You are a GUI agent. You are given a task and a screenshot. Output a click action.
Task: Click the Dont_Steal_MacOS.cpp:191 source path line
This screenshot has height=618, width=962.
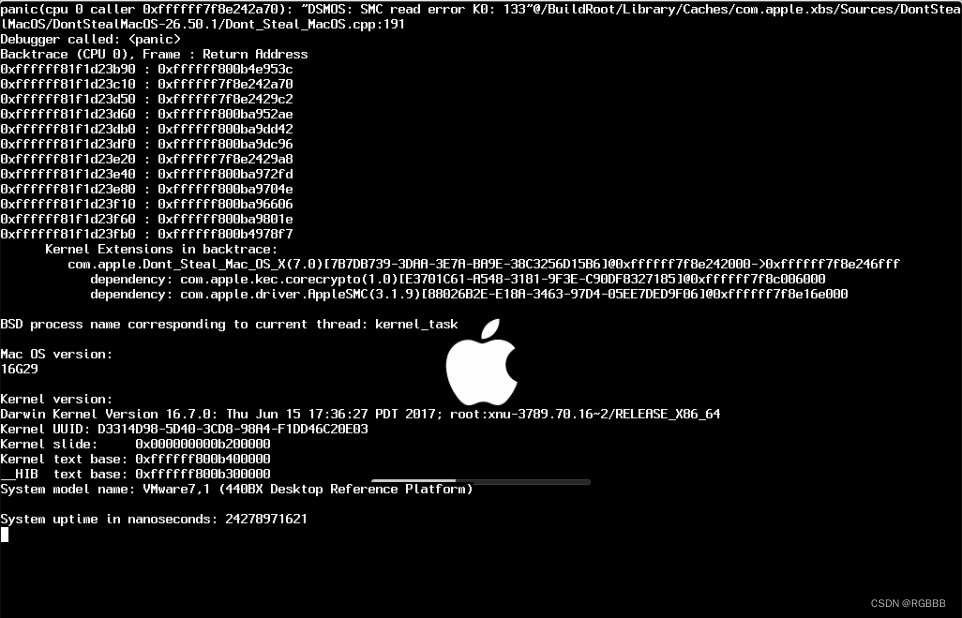click(x=202, y=25)
